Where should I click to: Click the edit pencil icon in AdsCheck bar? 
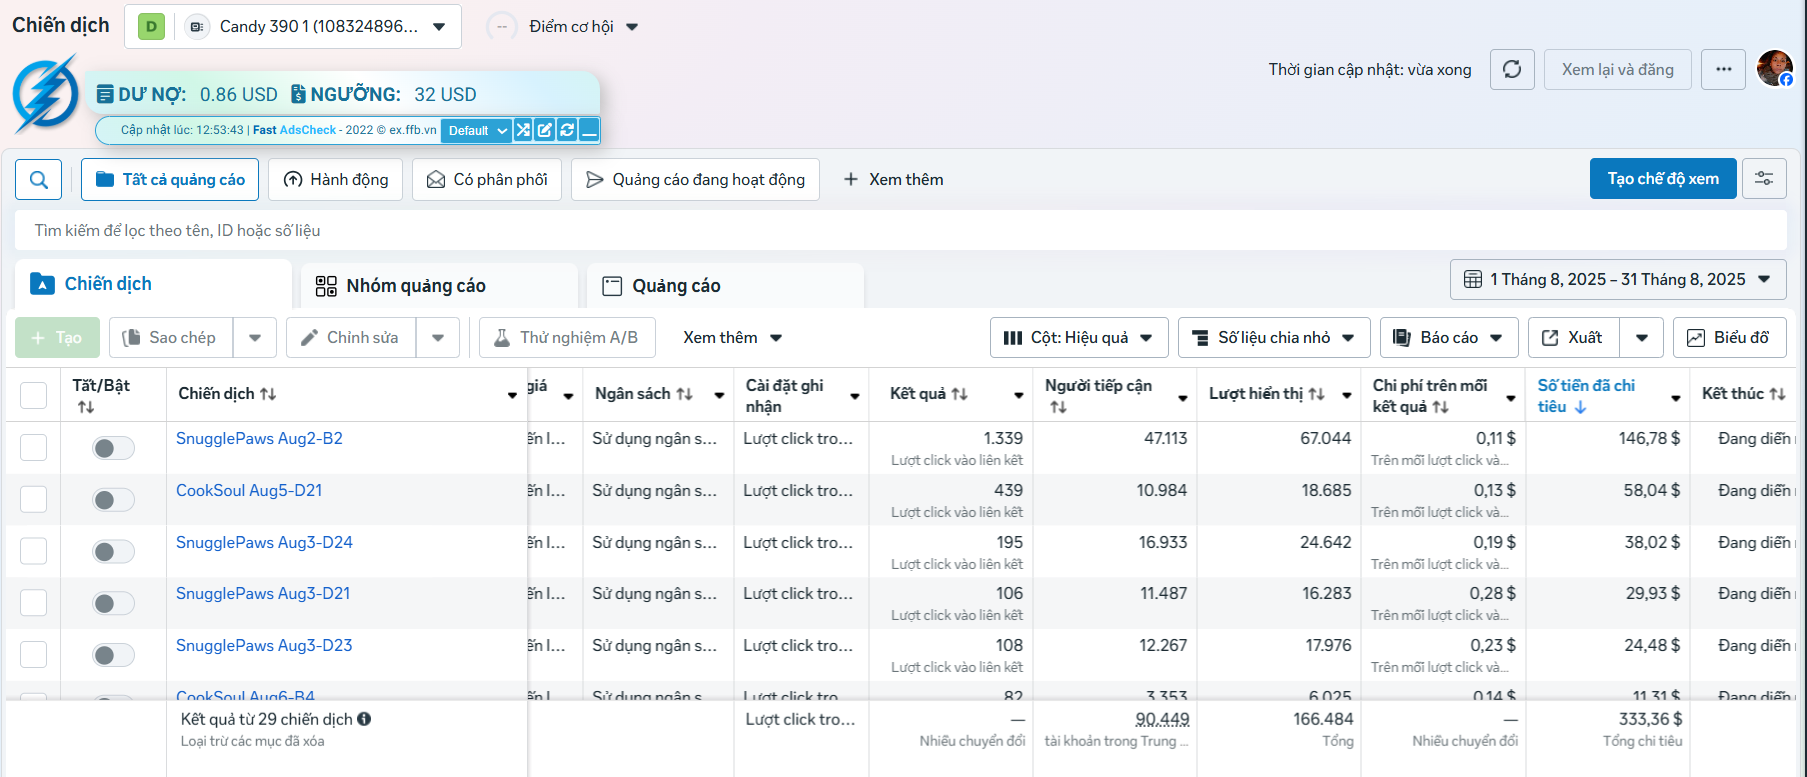[545, 130]
